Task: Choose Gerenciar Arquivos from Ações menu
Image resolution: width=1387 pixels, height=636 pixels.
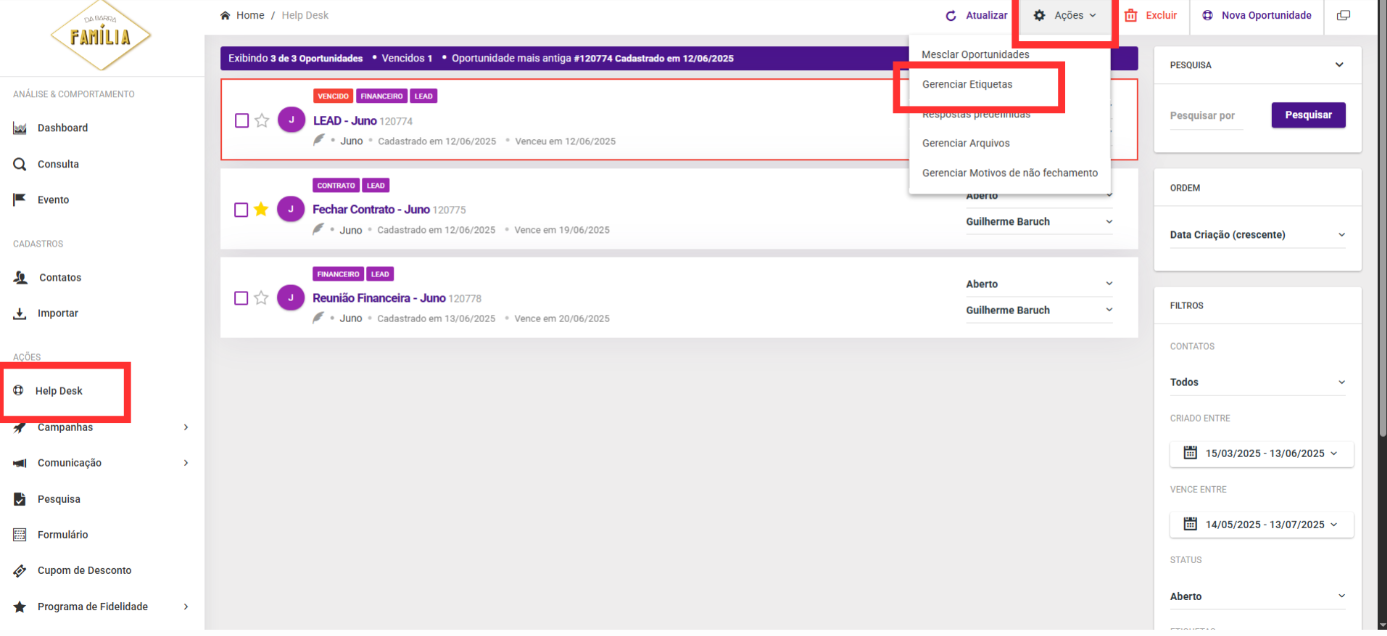Action: point(965,143)
